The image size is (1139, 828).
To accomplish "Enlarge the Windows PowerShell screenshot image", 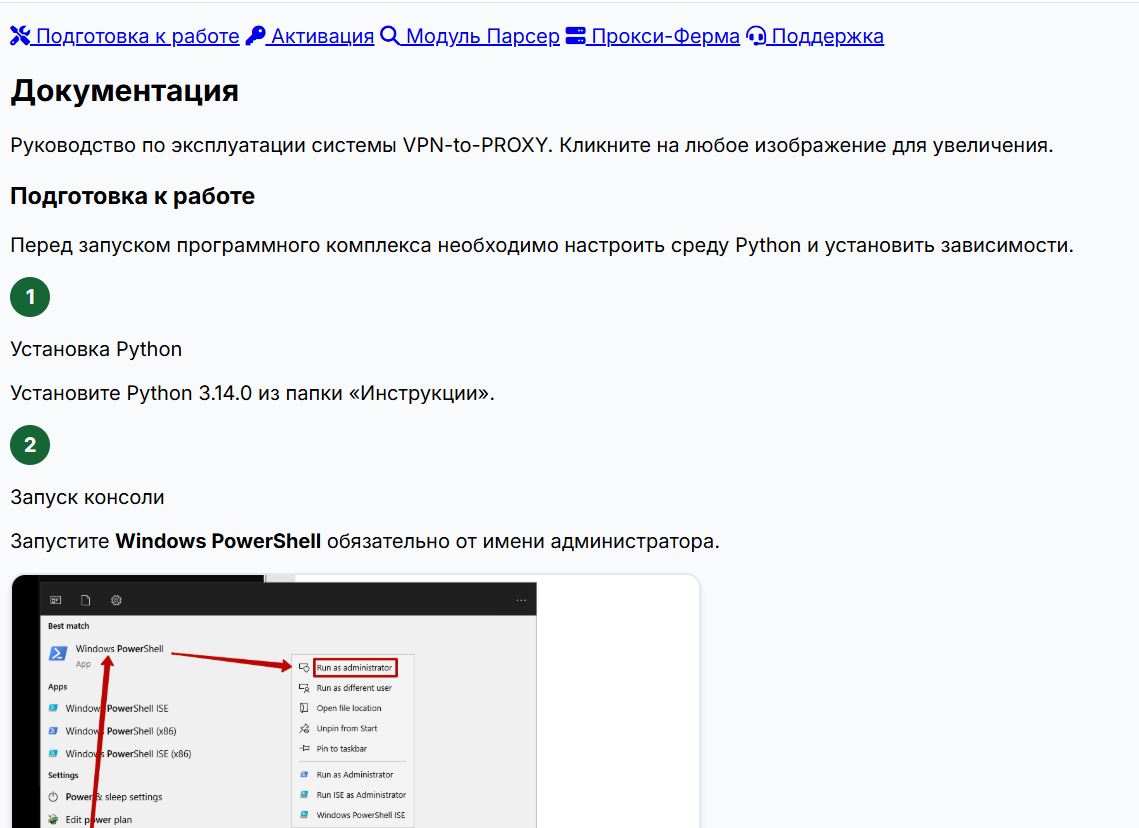I will pos(355,701).
